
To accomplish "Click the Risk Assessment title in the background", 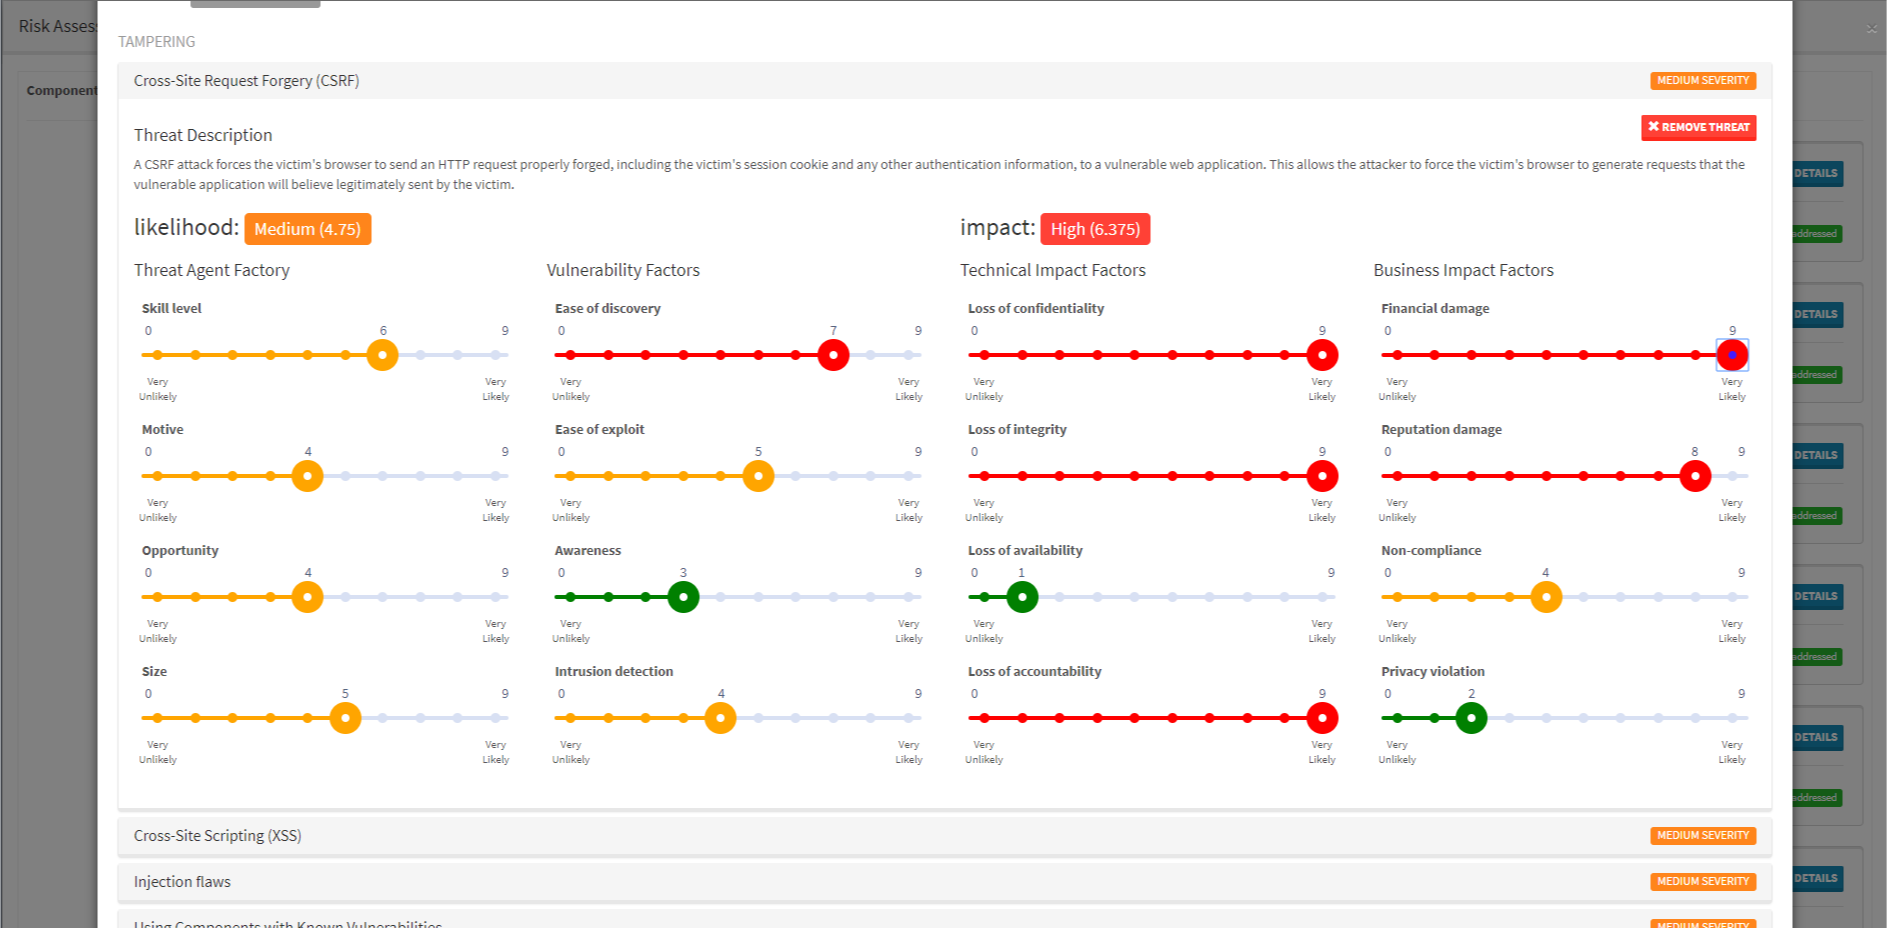I will tap(58, 26).
